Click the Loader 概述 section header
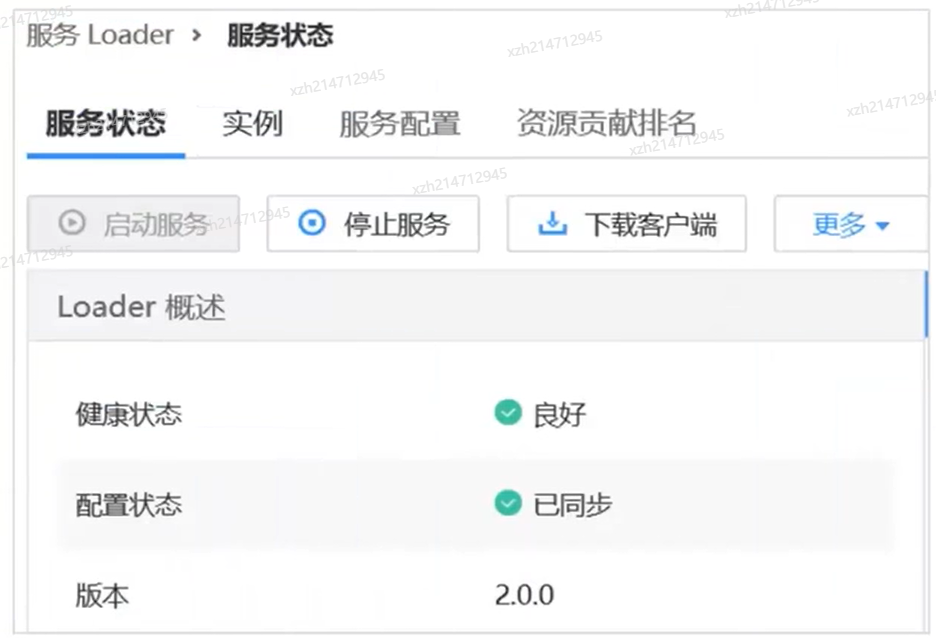 click(x=141, y=307)
